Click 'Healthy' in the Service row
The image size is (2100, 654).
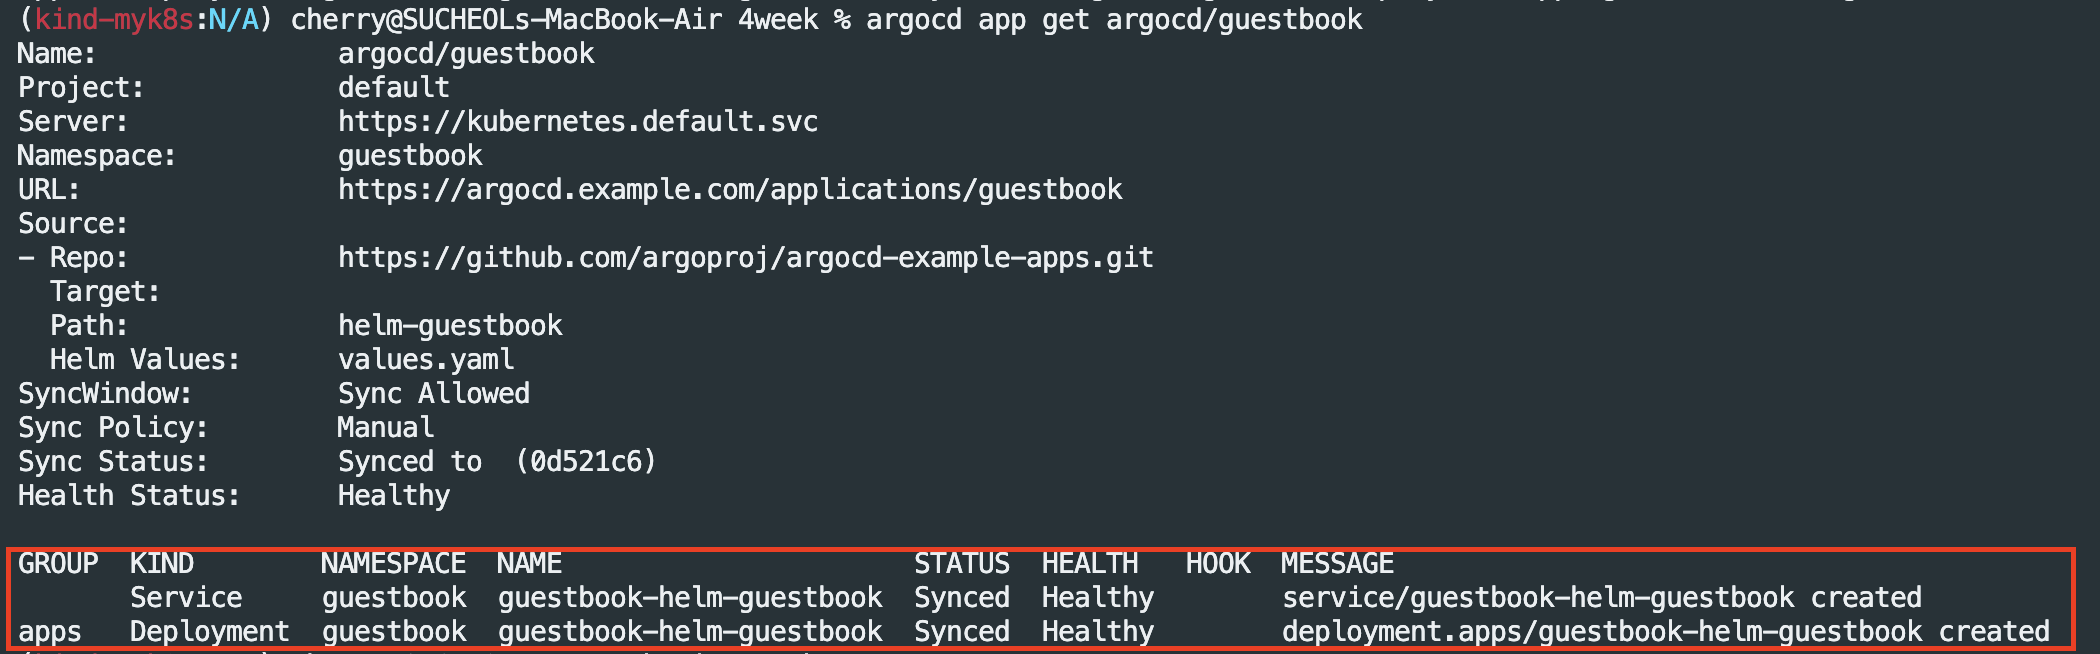tap(1098, 598)
